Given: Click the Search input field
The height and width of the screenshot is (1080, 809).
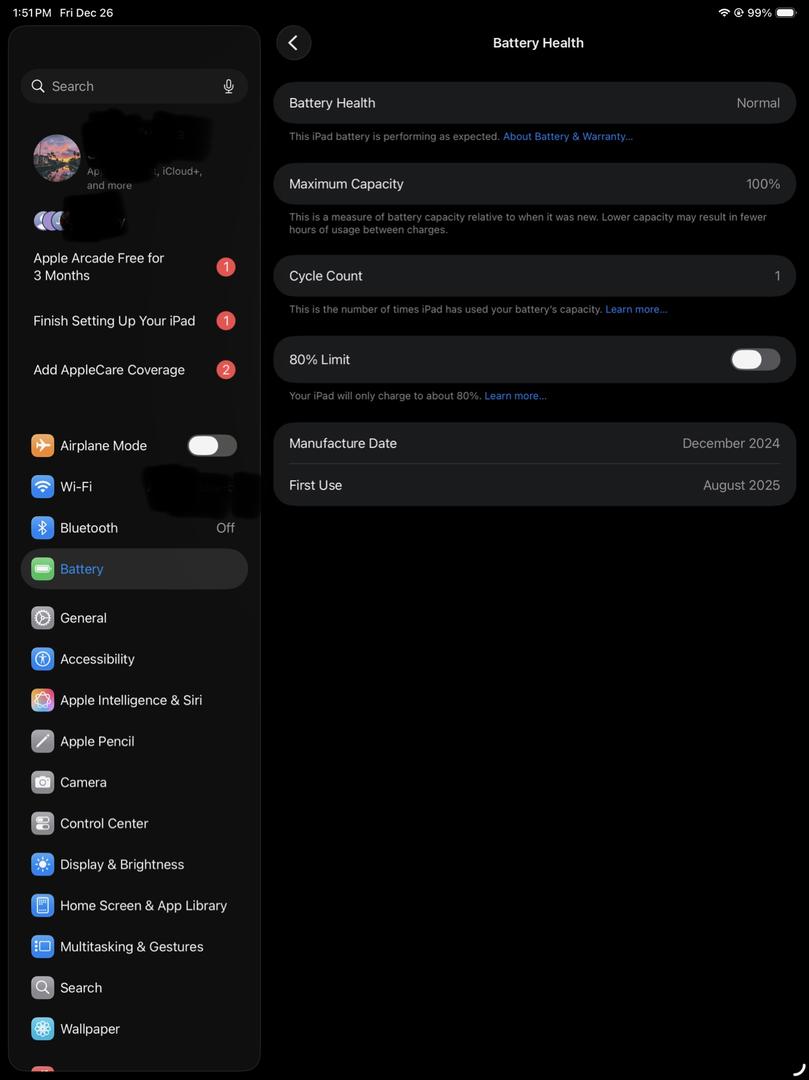Looking at the screenshot, I should click(134, 86).
